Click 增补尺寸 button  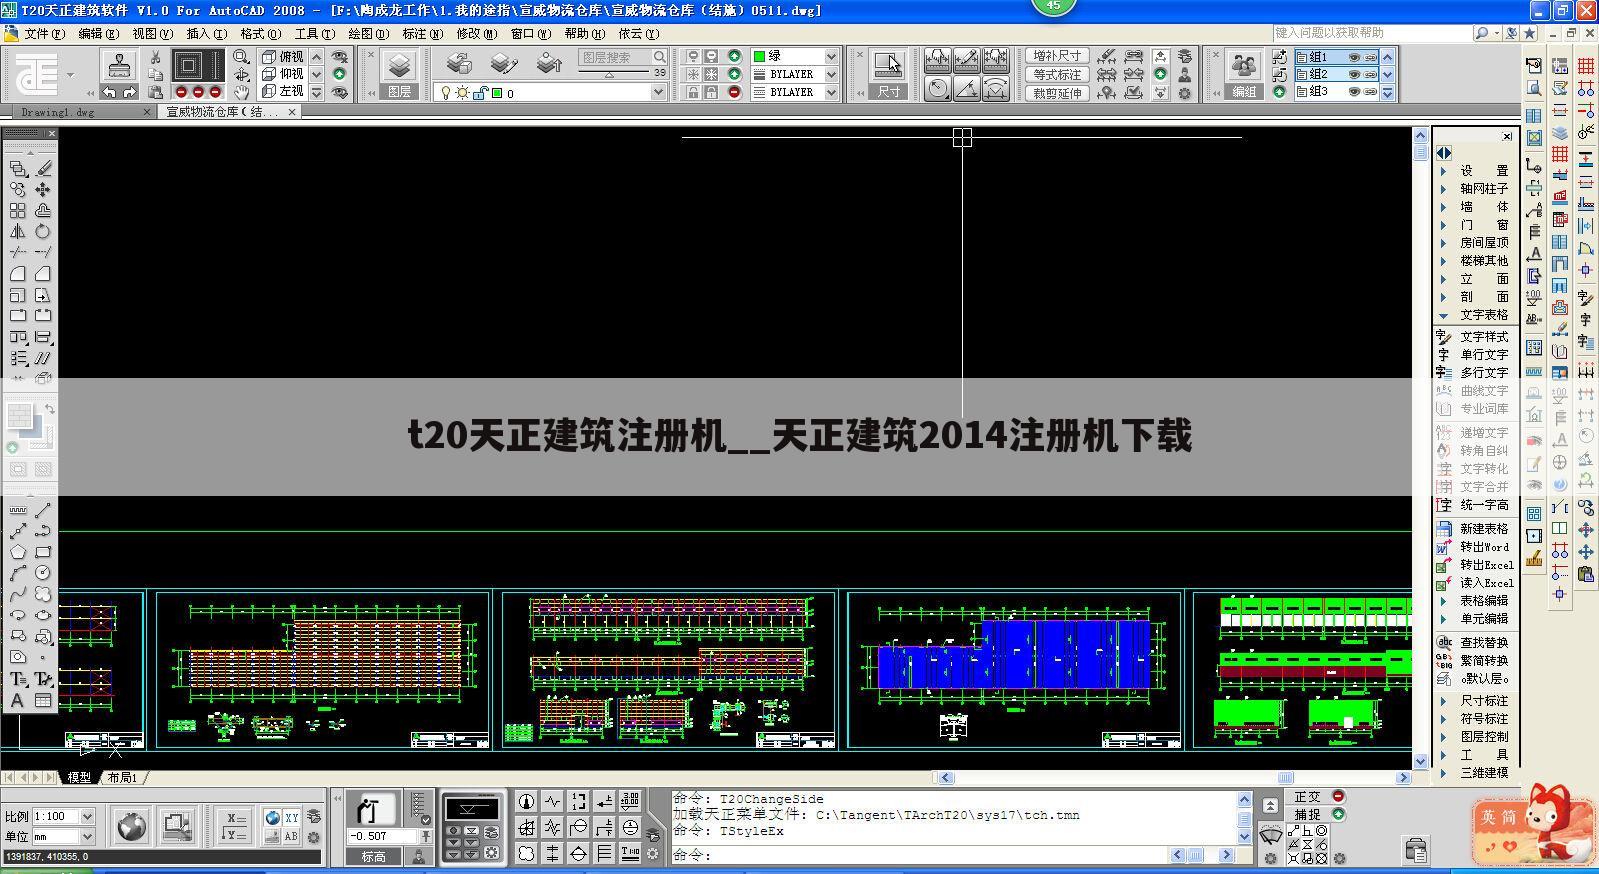pos(1058,56)
